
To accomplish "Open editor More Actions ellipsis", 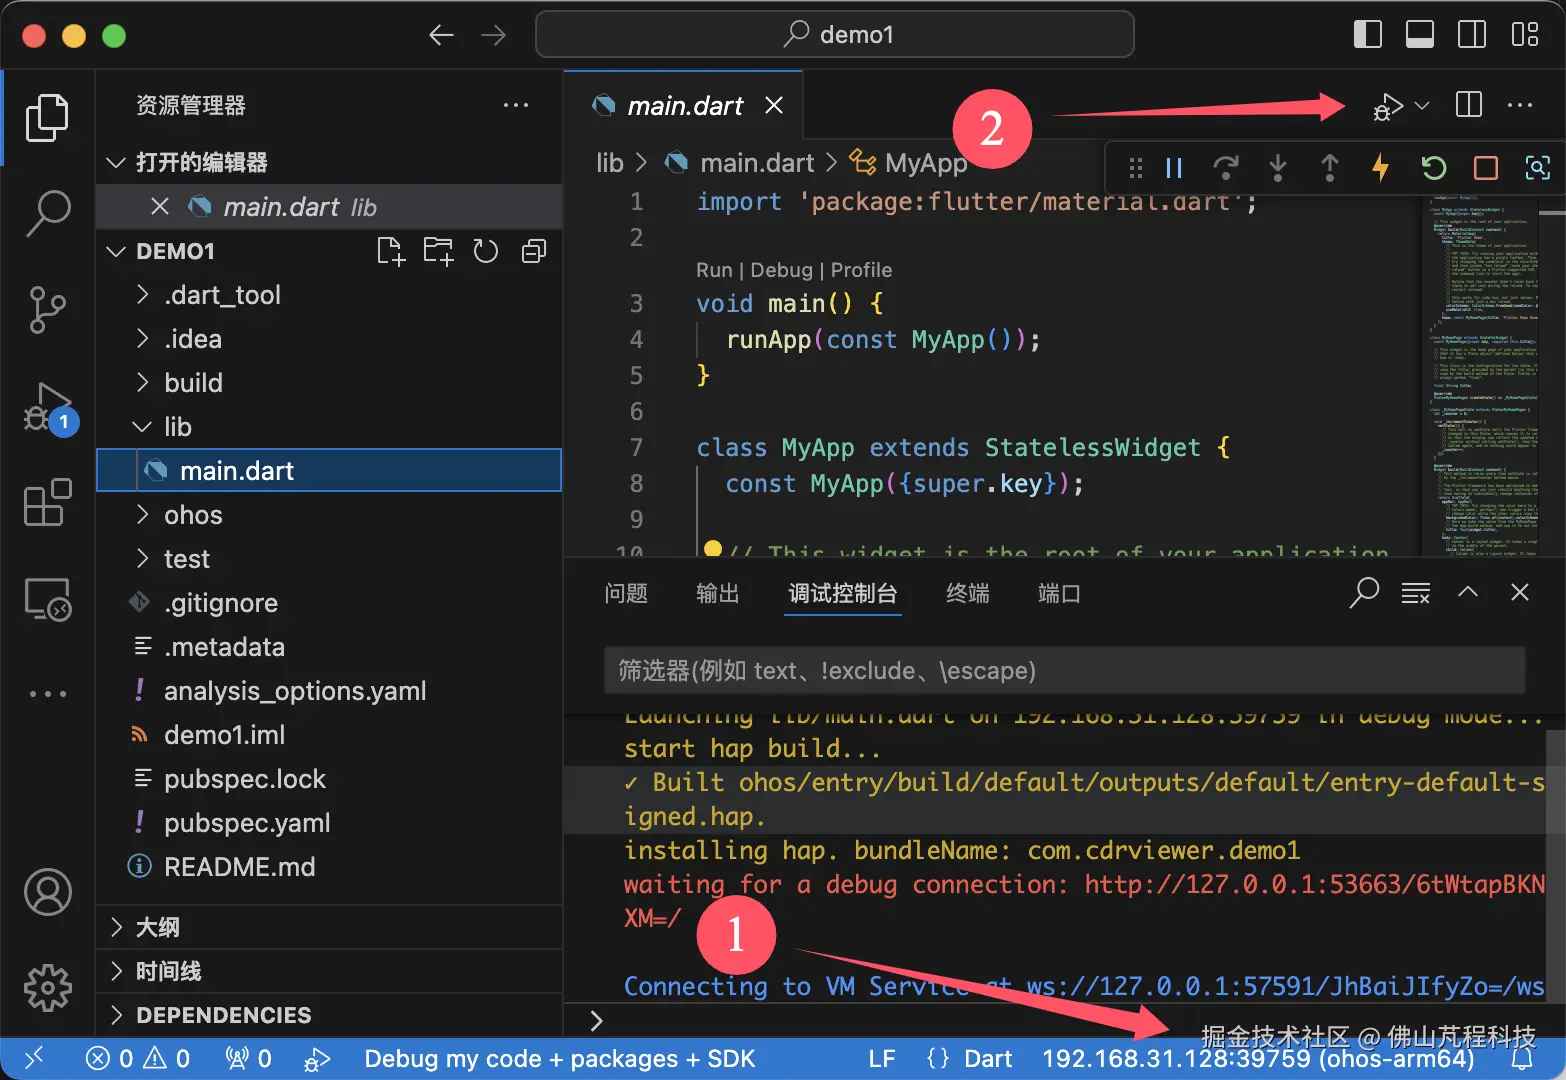I will point(1520,105).
